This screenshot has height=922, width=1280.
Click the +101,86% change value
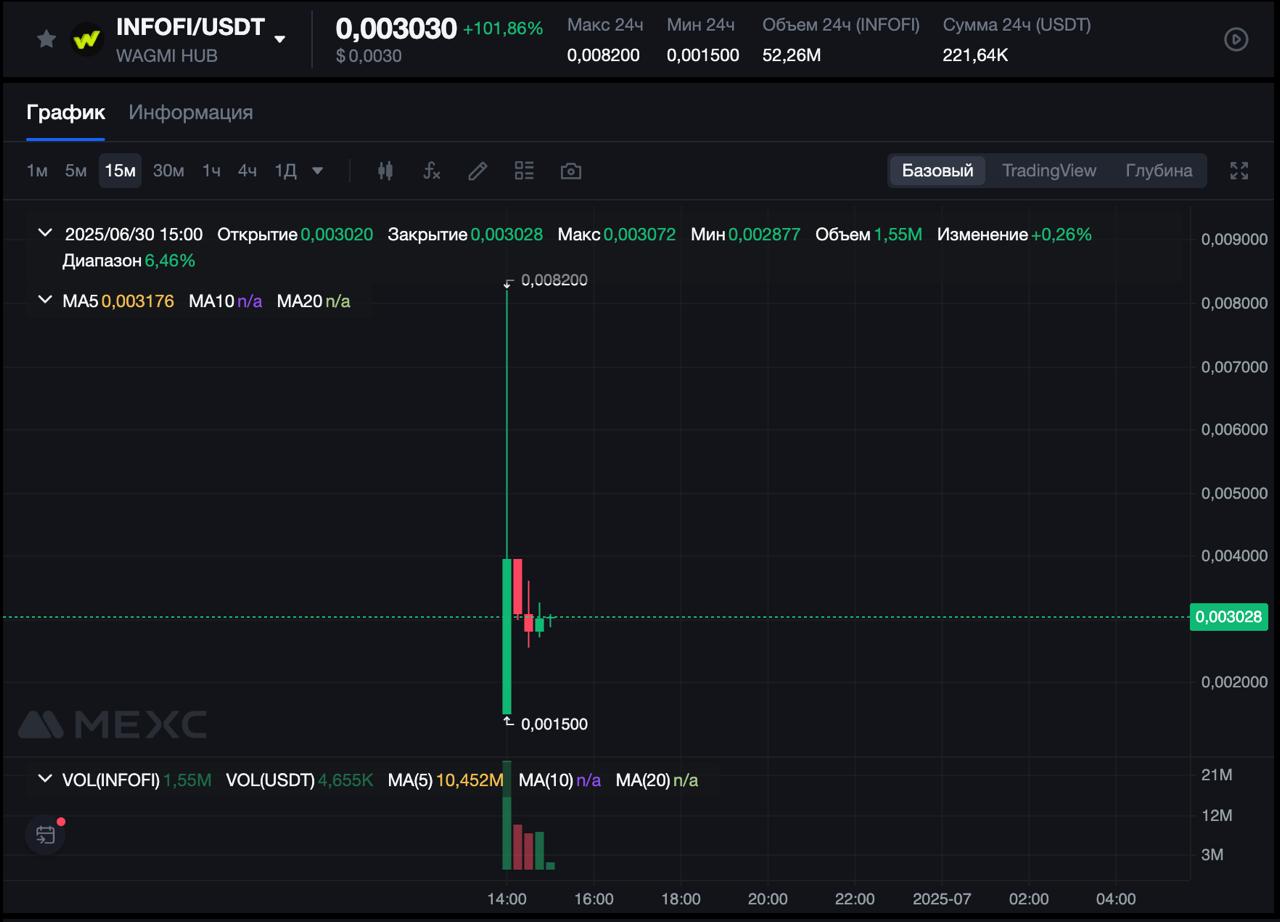click(503, 29)
